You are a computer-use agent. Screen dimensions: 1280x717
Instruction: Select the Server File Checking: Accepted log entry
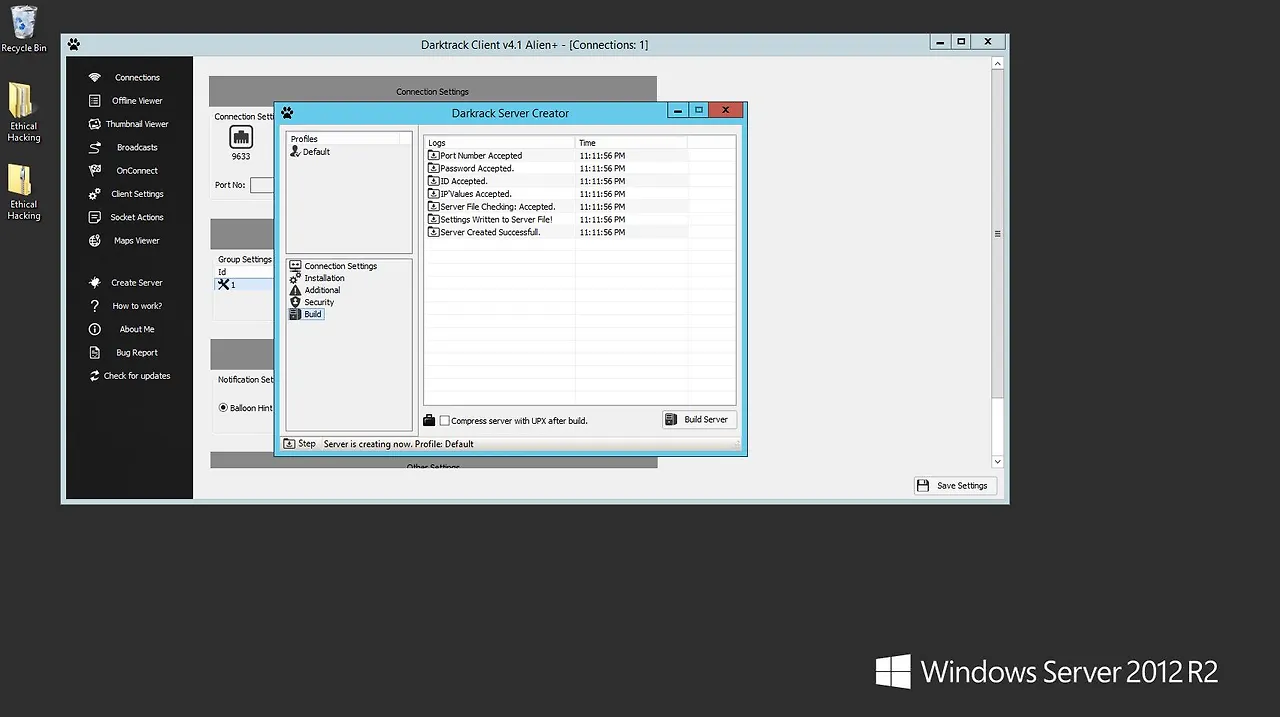click(498, 207)
